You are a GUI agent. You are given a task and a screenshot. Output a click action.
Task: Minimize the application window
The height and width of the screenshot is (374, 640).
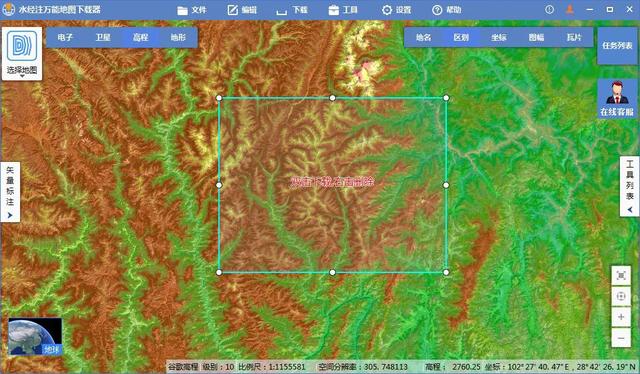coord(590,9)
